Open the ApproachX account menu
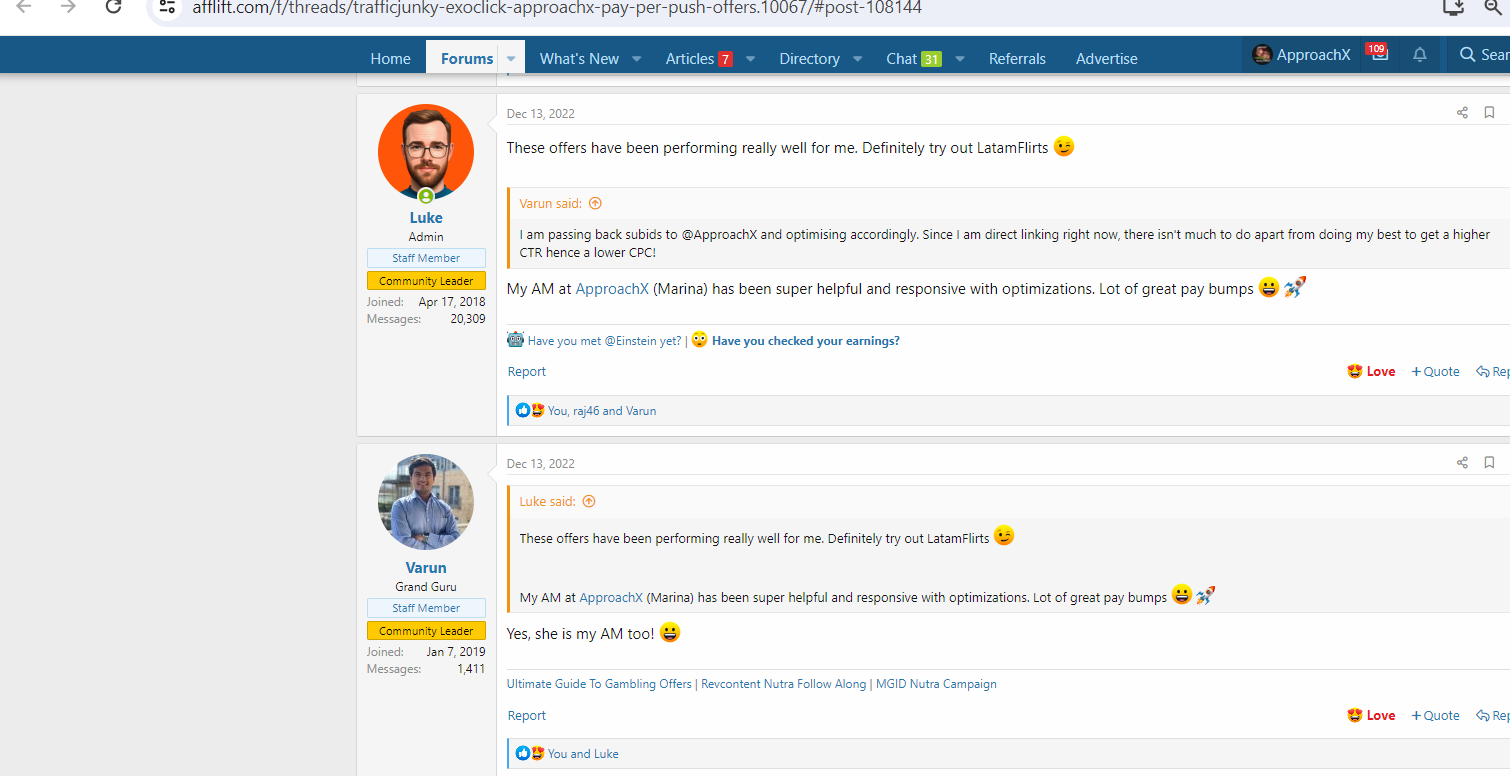 point(1301,55)
